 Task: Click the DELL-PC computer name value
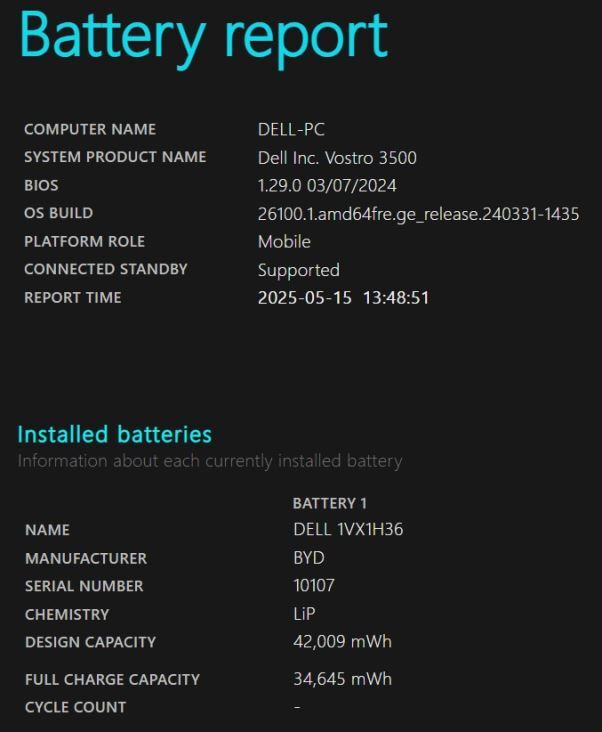(x=291, y=129)
